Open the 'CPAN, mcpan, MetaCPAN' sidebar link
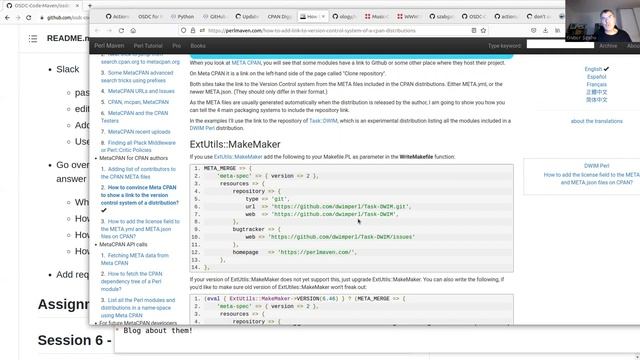Screen dimensions: 640x360 tap(138, 102)
